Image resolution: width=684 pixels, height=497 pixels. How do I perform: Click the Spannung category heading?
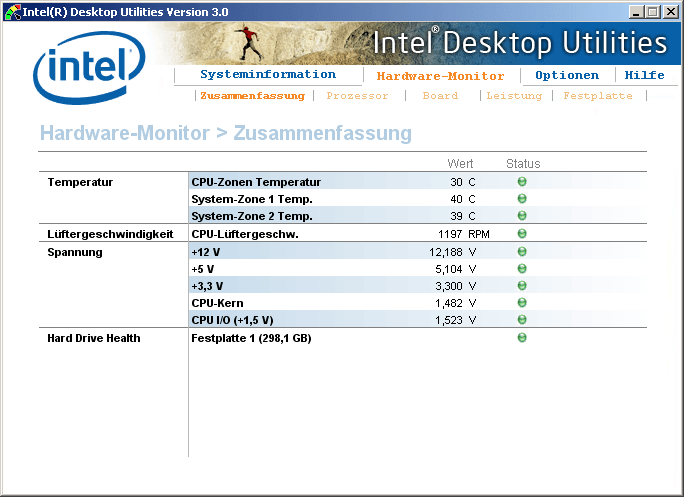tap(75, 252)
